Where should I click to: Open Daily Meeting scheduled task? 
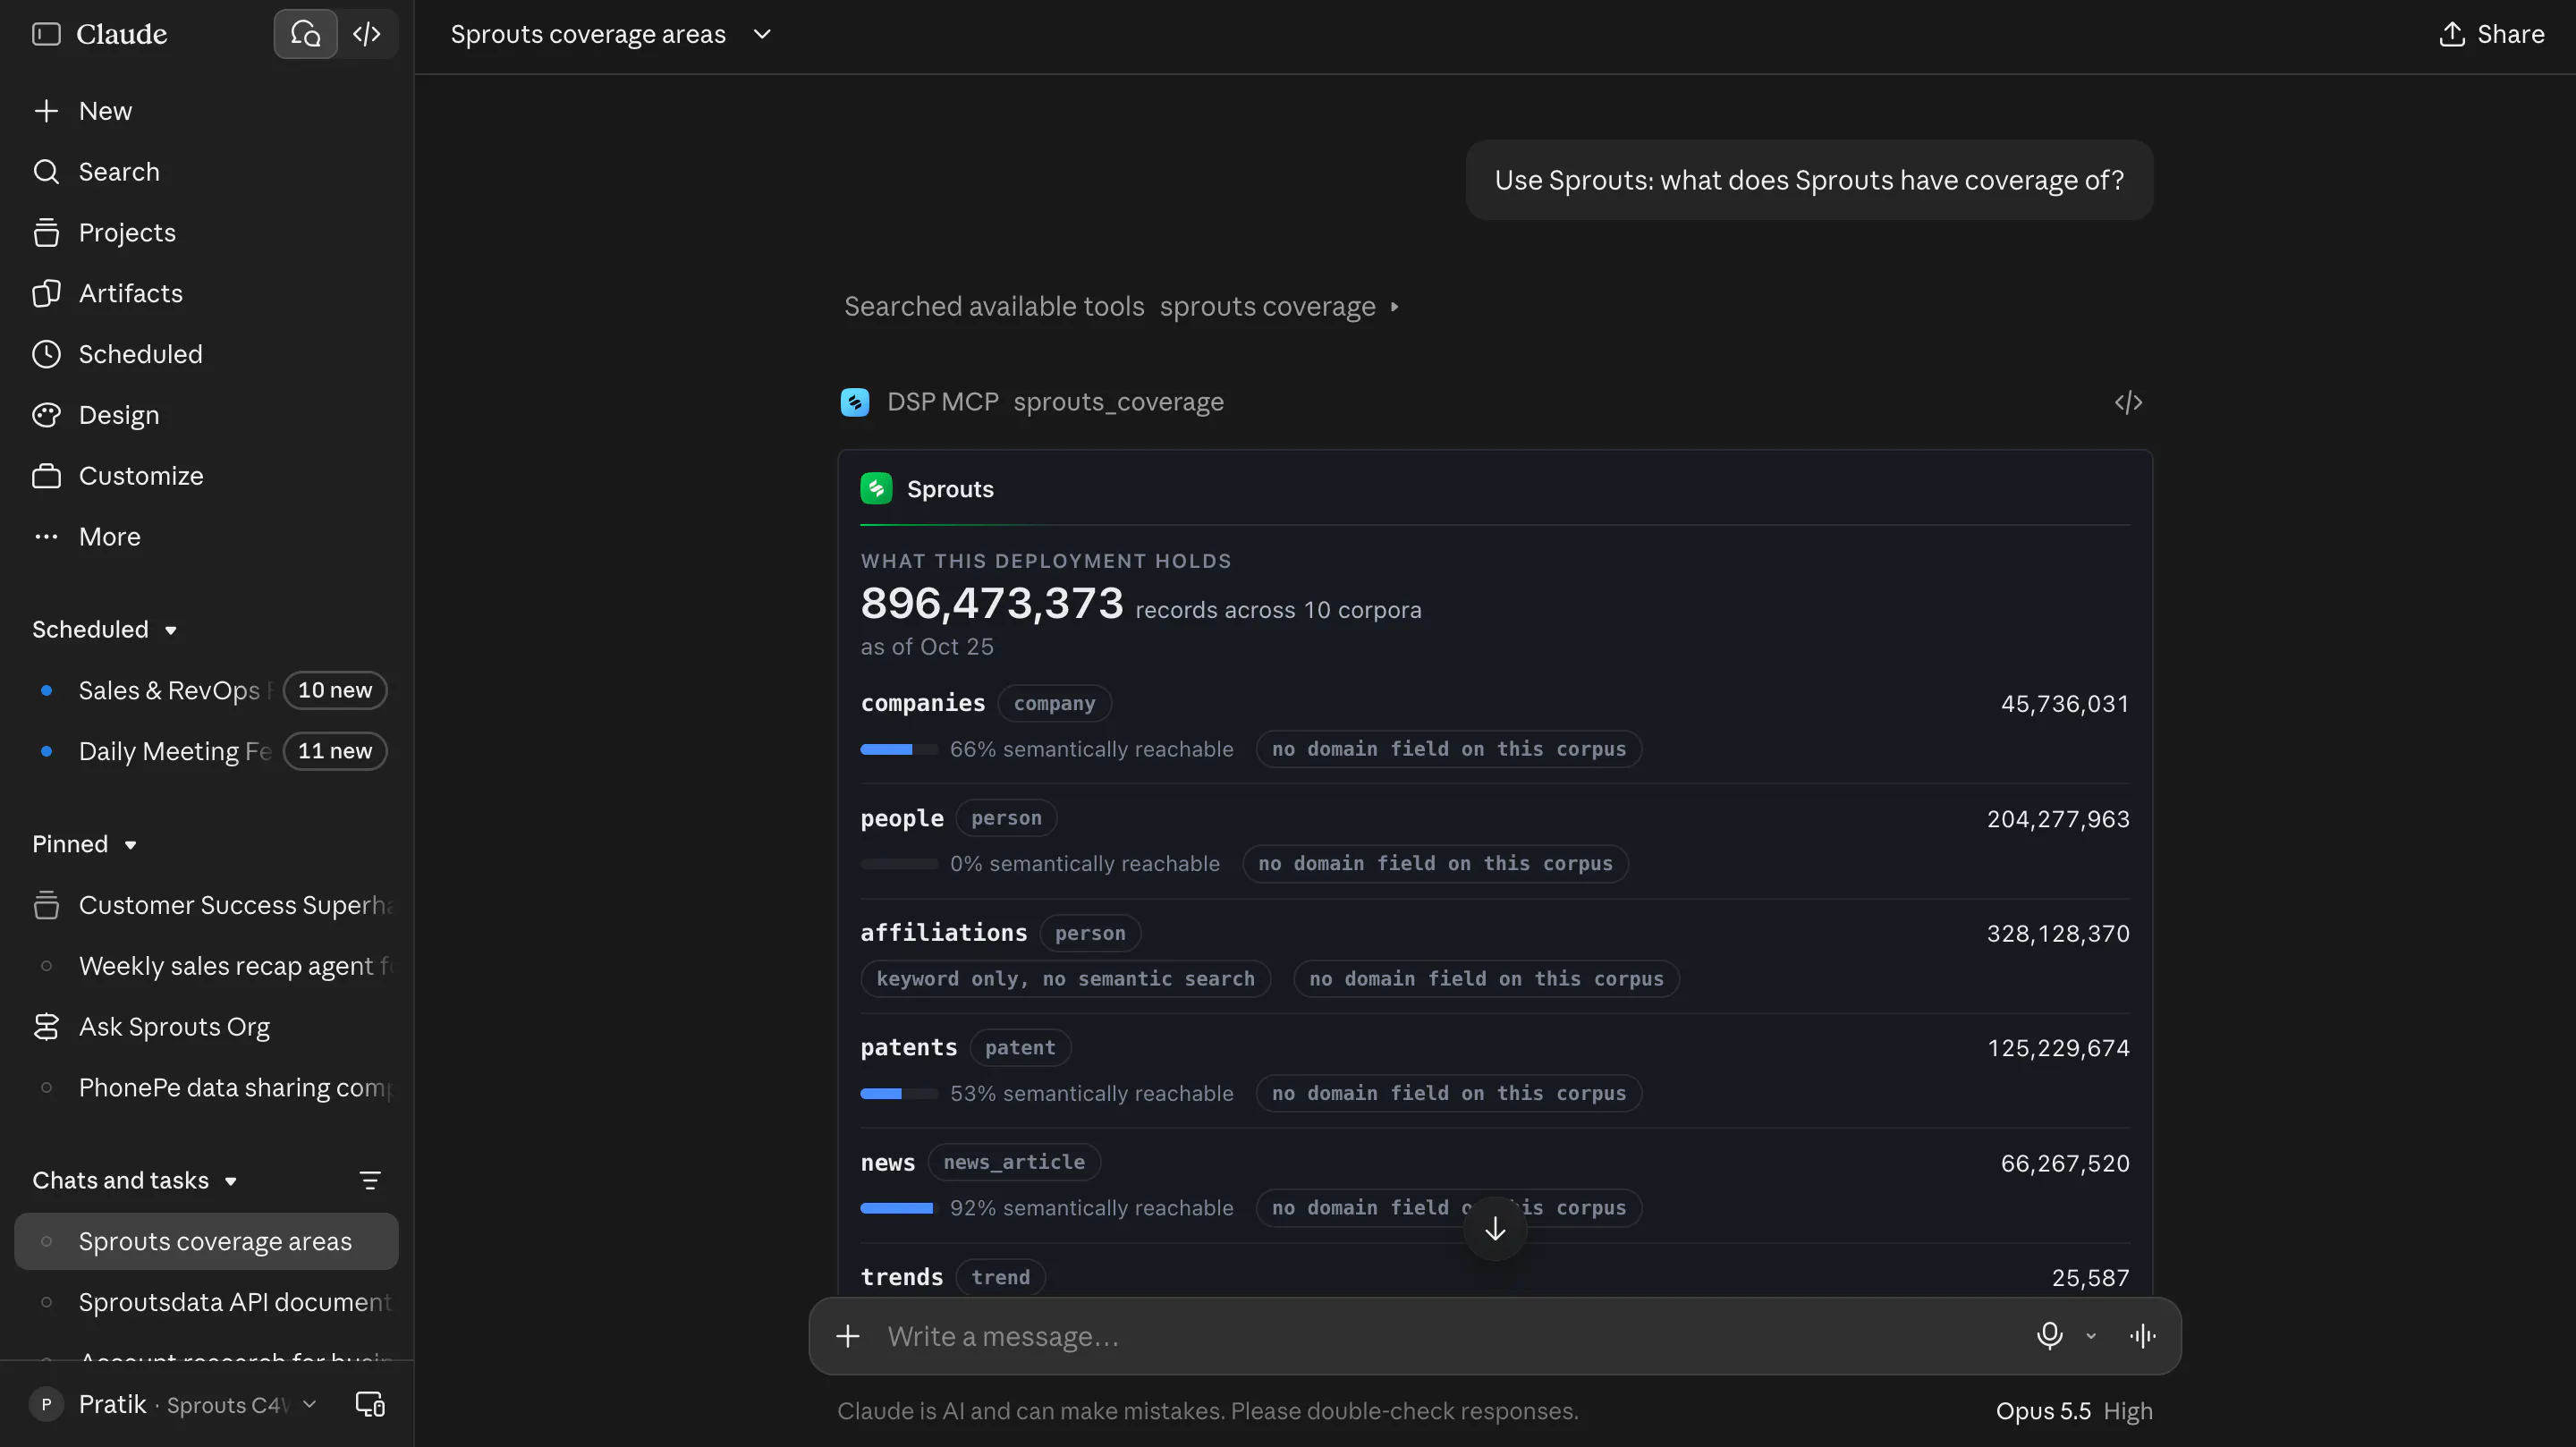point(206,752)
